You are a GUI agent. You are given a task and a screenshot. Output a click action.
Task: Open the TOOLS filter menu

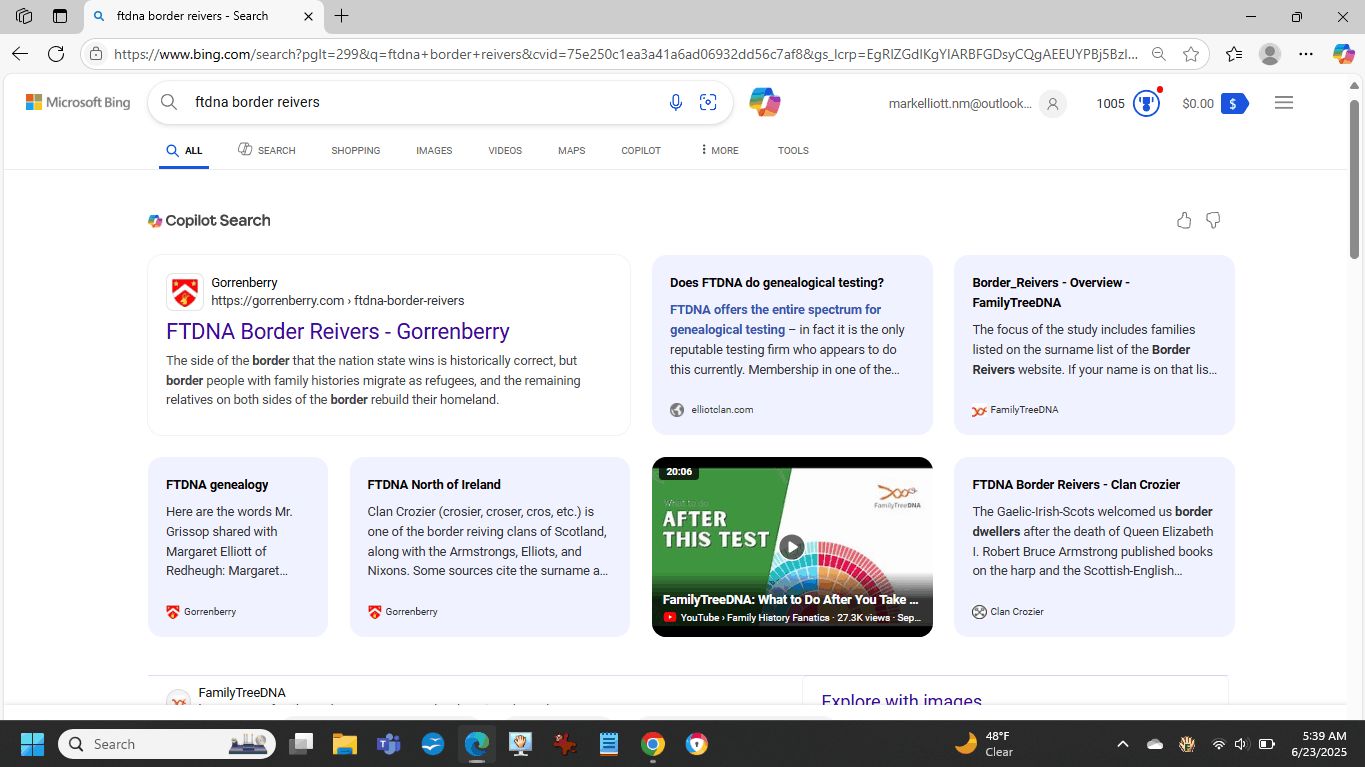[x=793, y=150]
